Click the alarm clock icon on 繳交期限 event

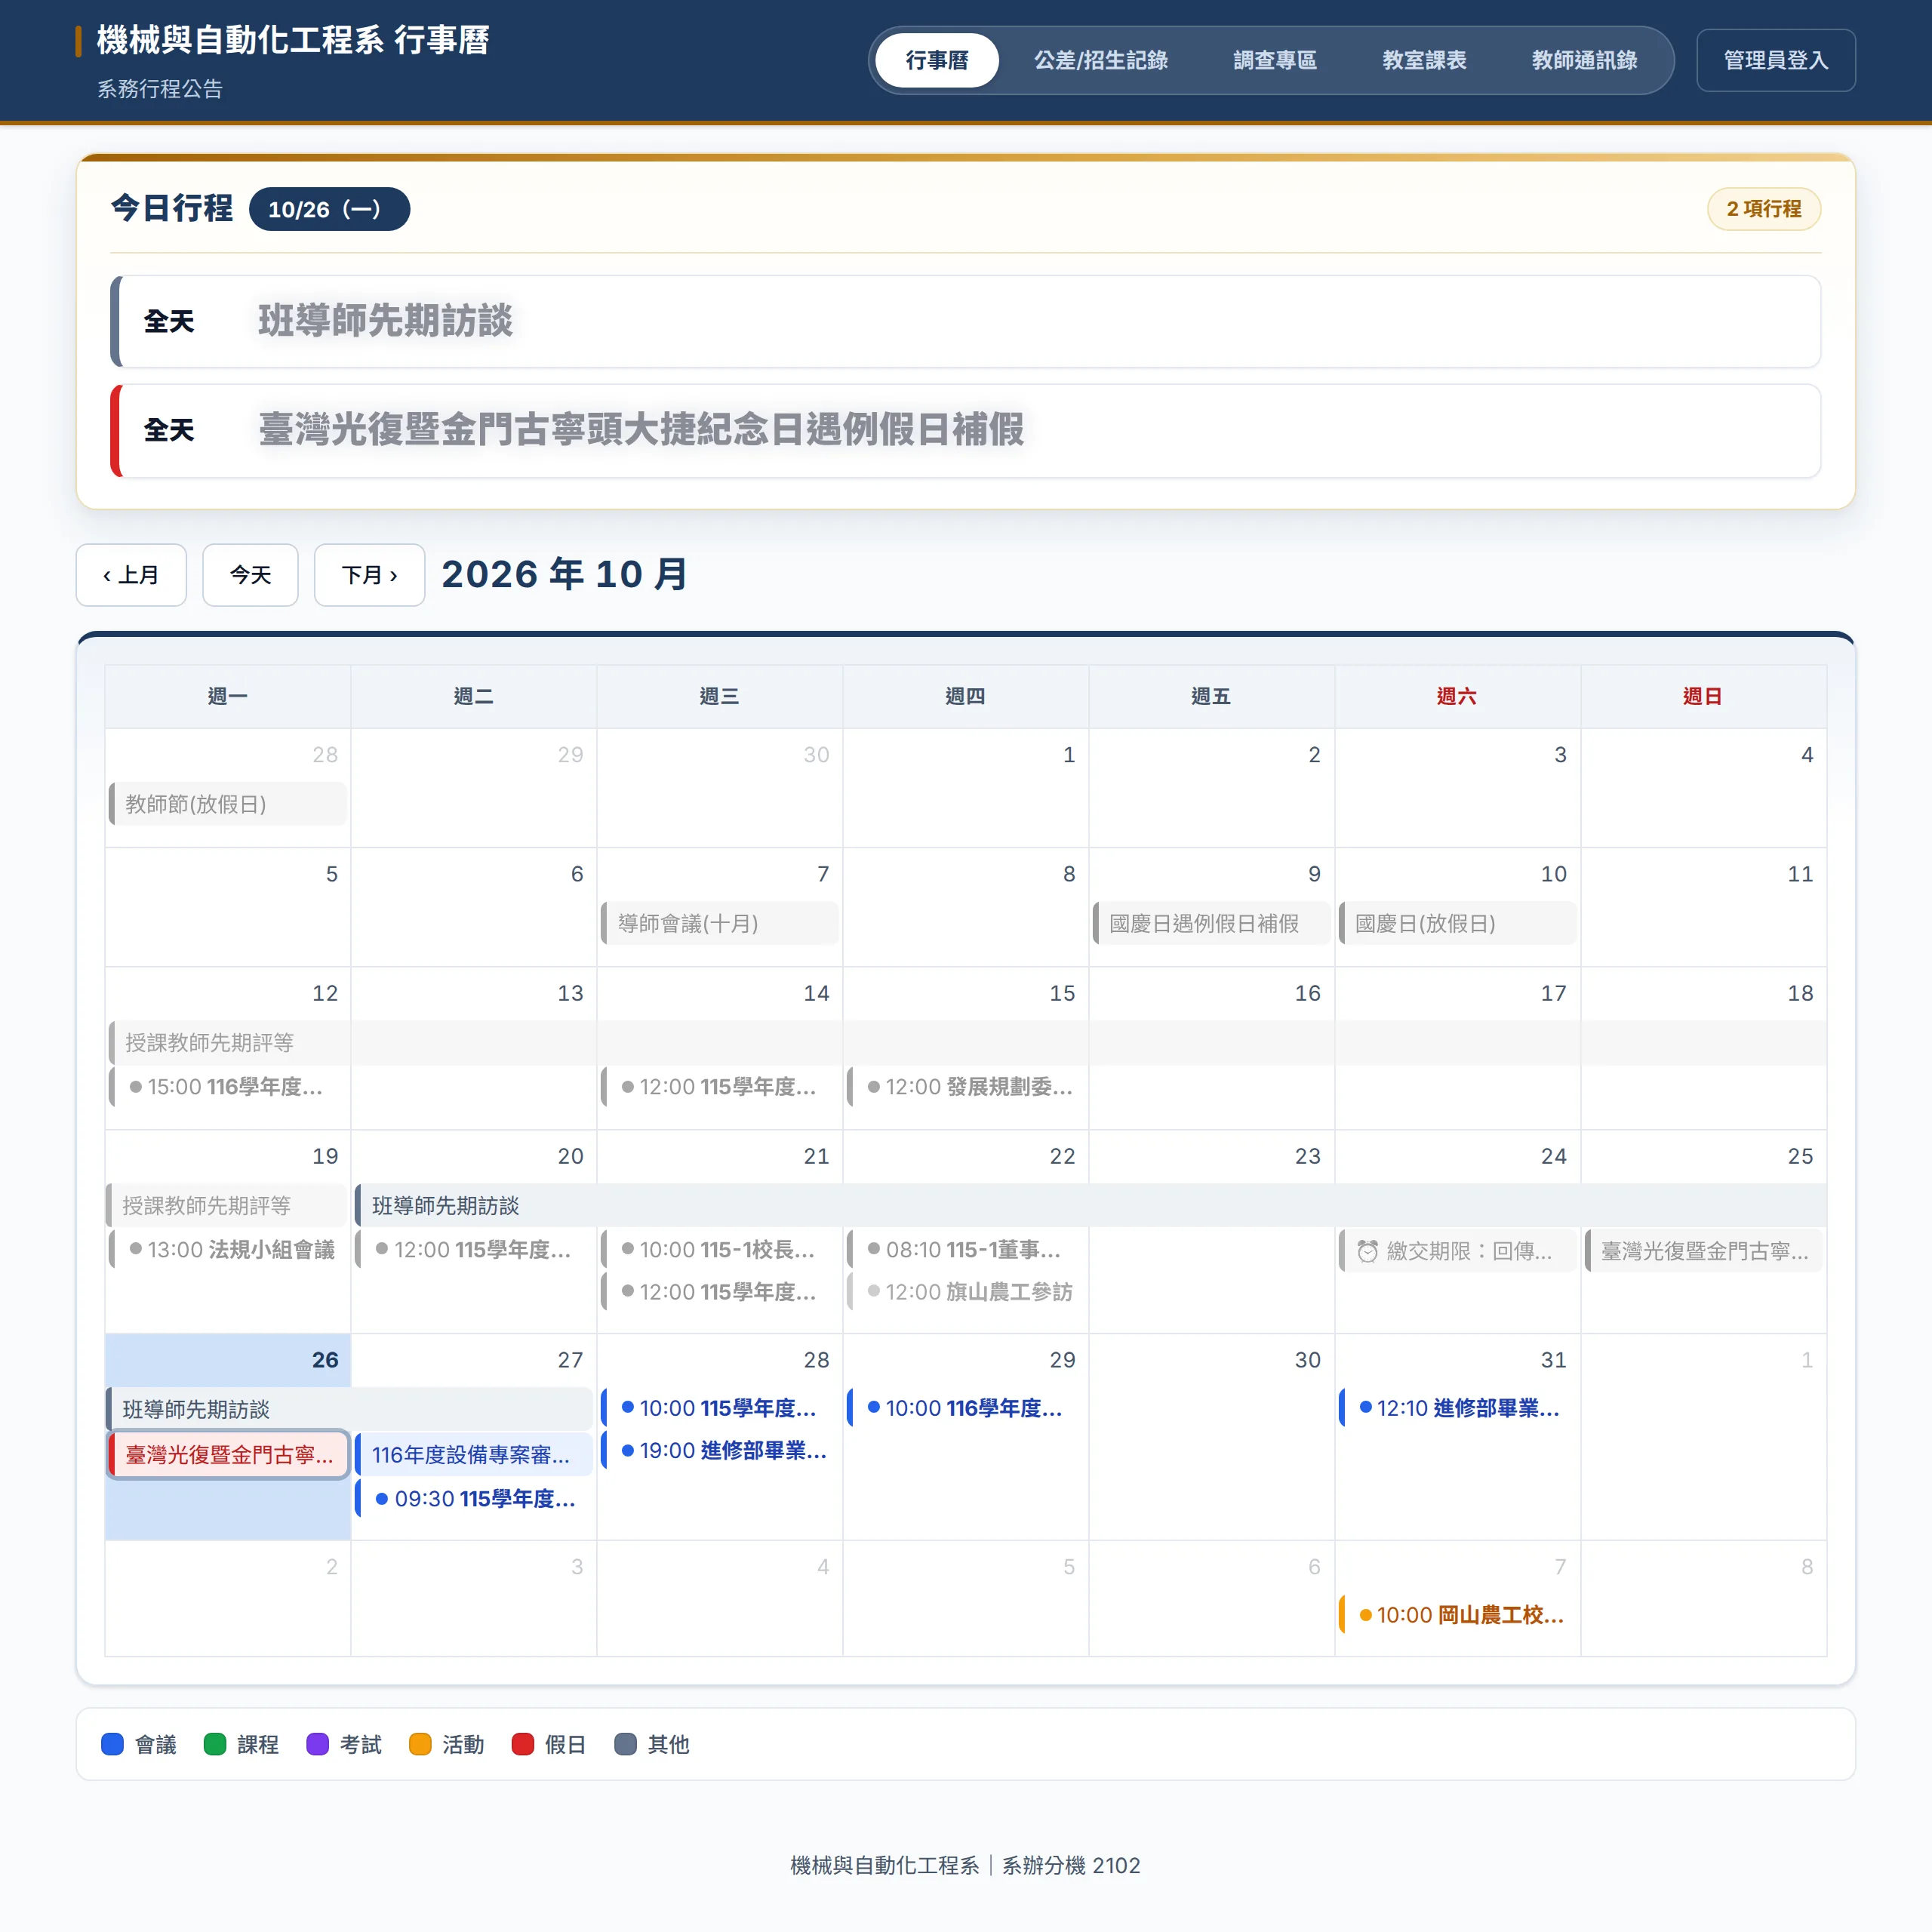click(x=1367, y=1251)
